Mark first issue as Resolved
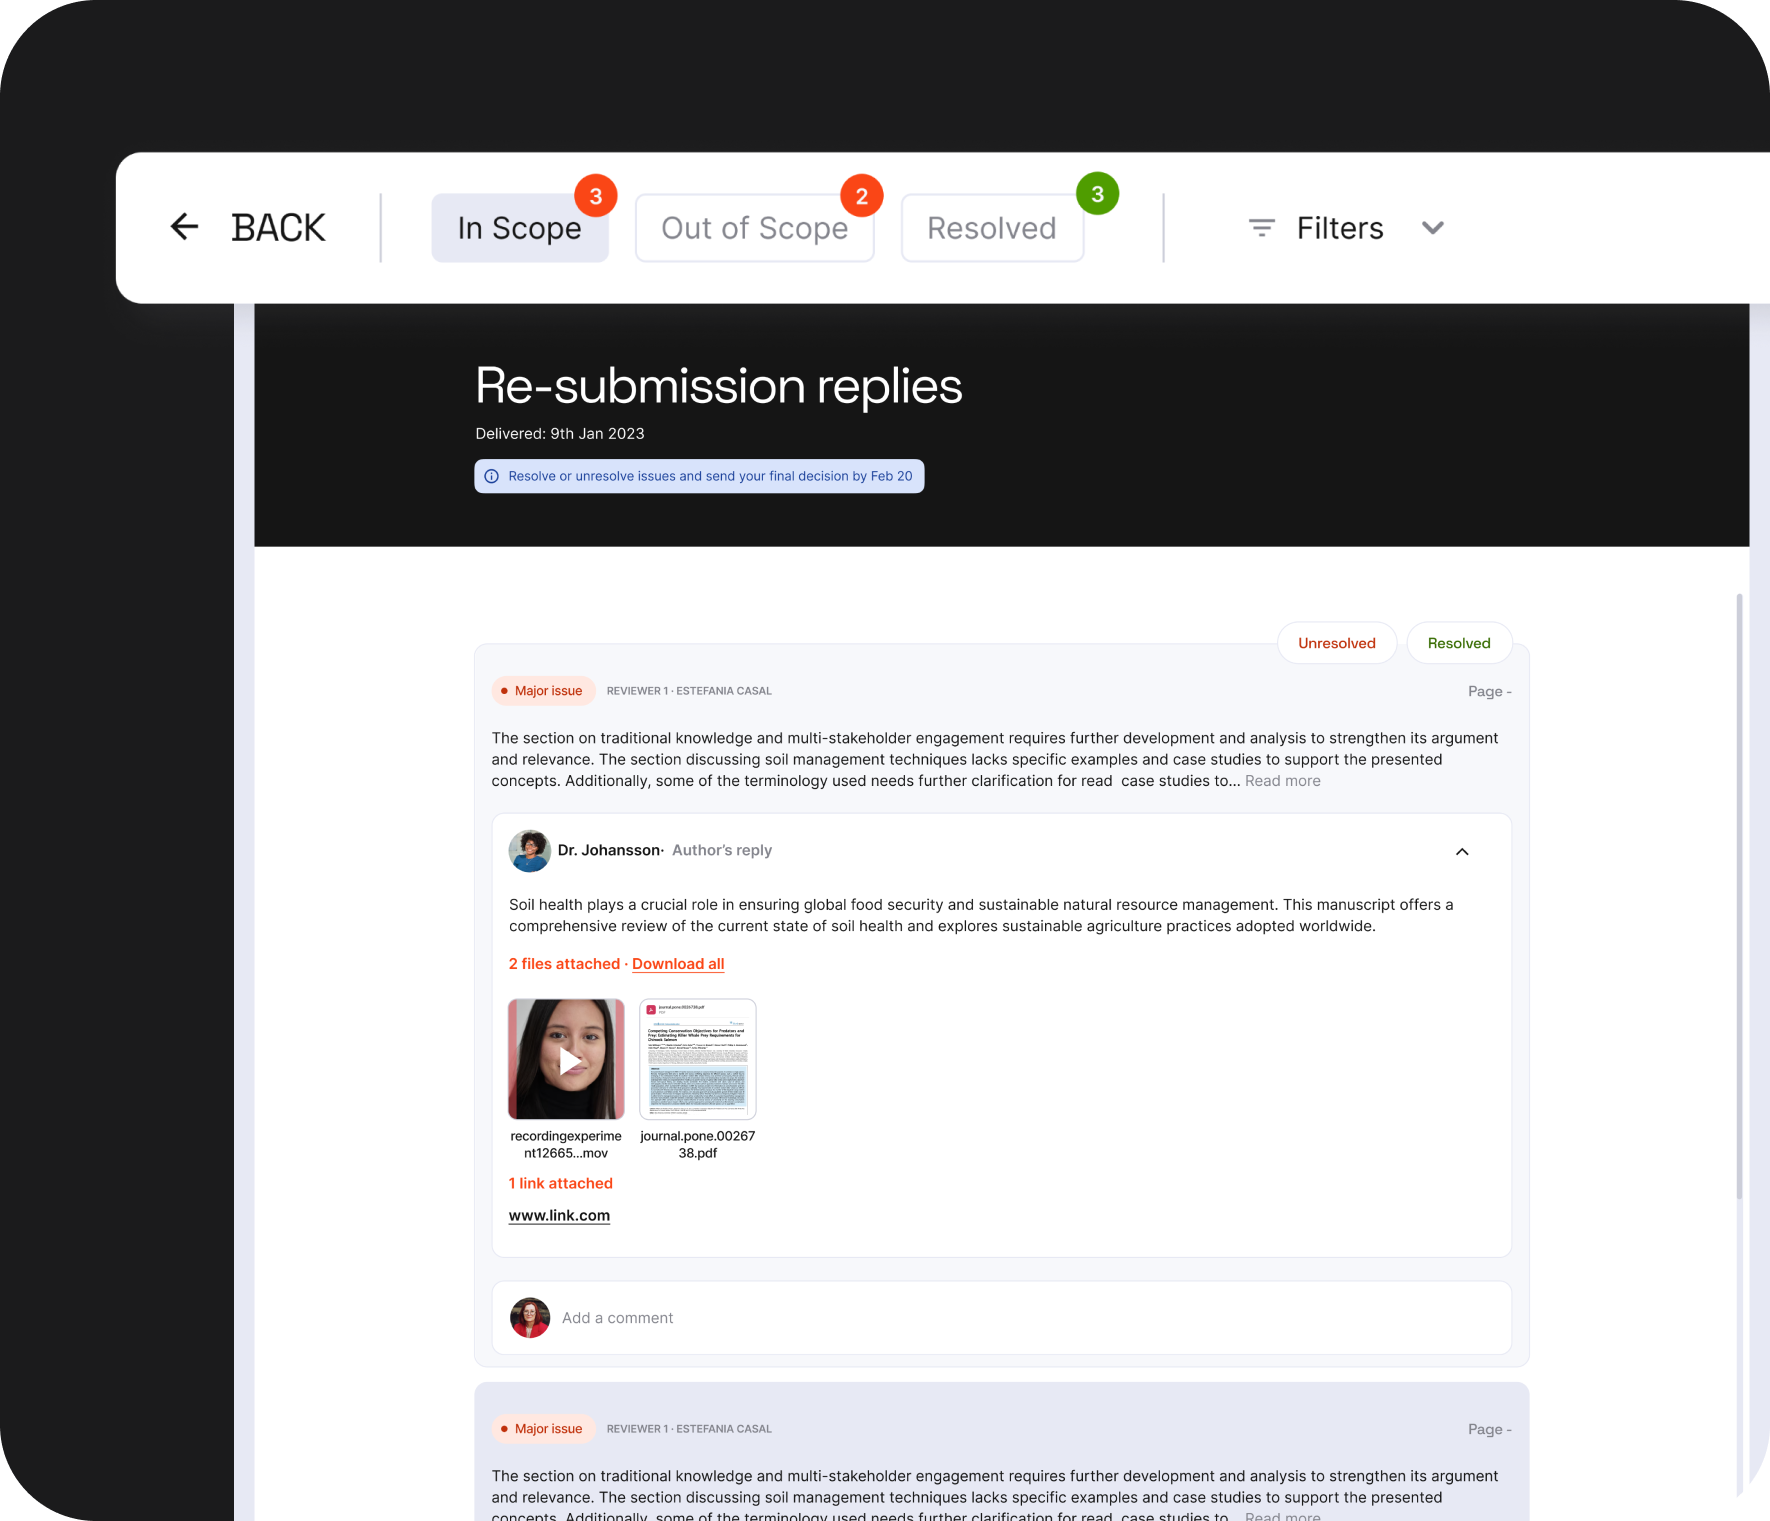Image resolution: width=1770 pixels, height=1521 pixels. tap(1459, 643)
